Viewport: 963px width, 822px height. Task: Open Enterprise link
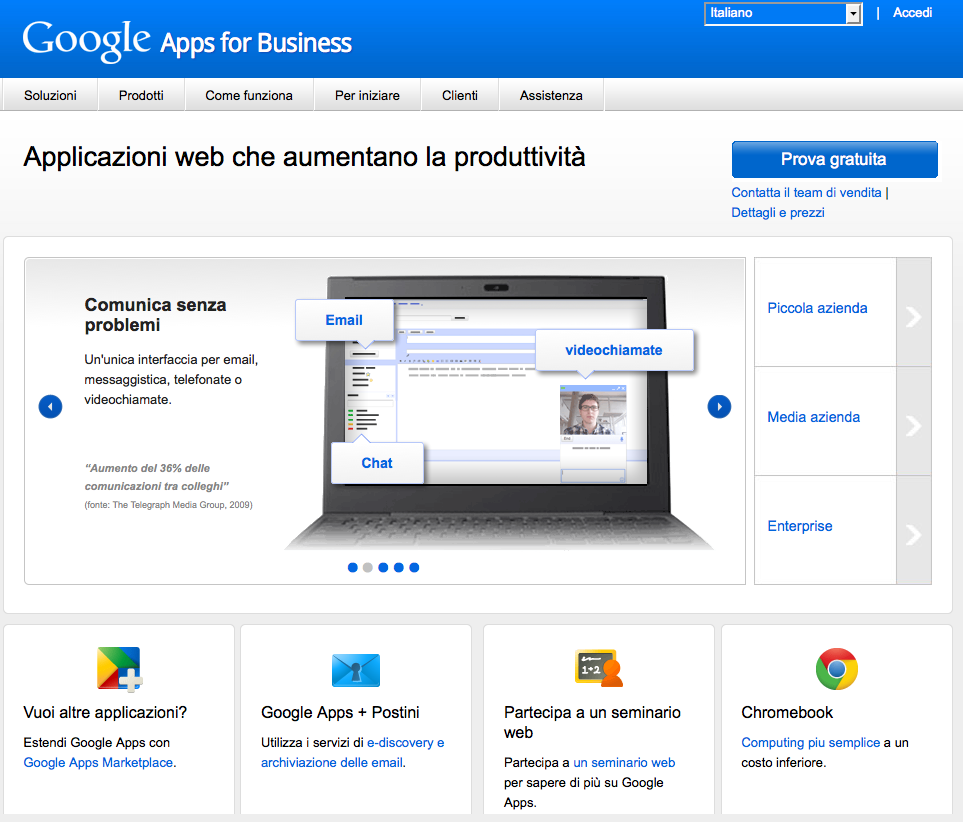pos(800,526)
